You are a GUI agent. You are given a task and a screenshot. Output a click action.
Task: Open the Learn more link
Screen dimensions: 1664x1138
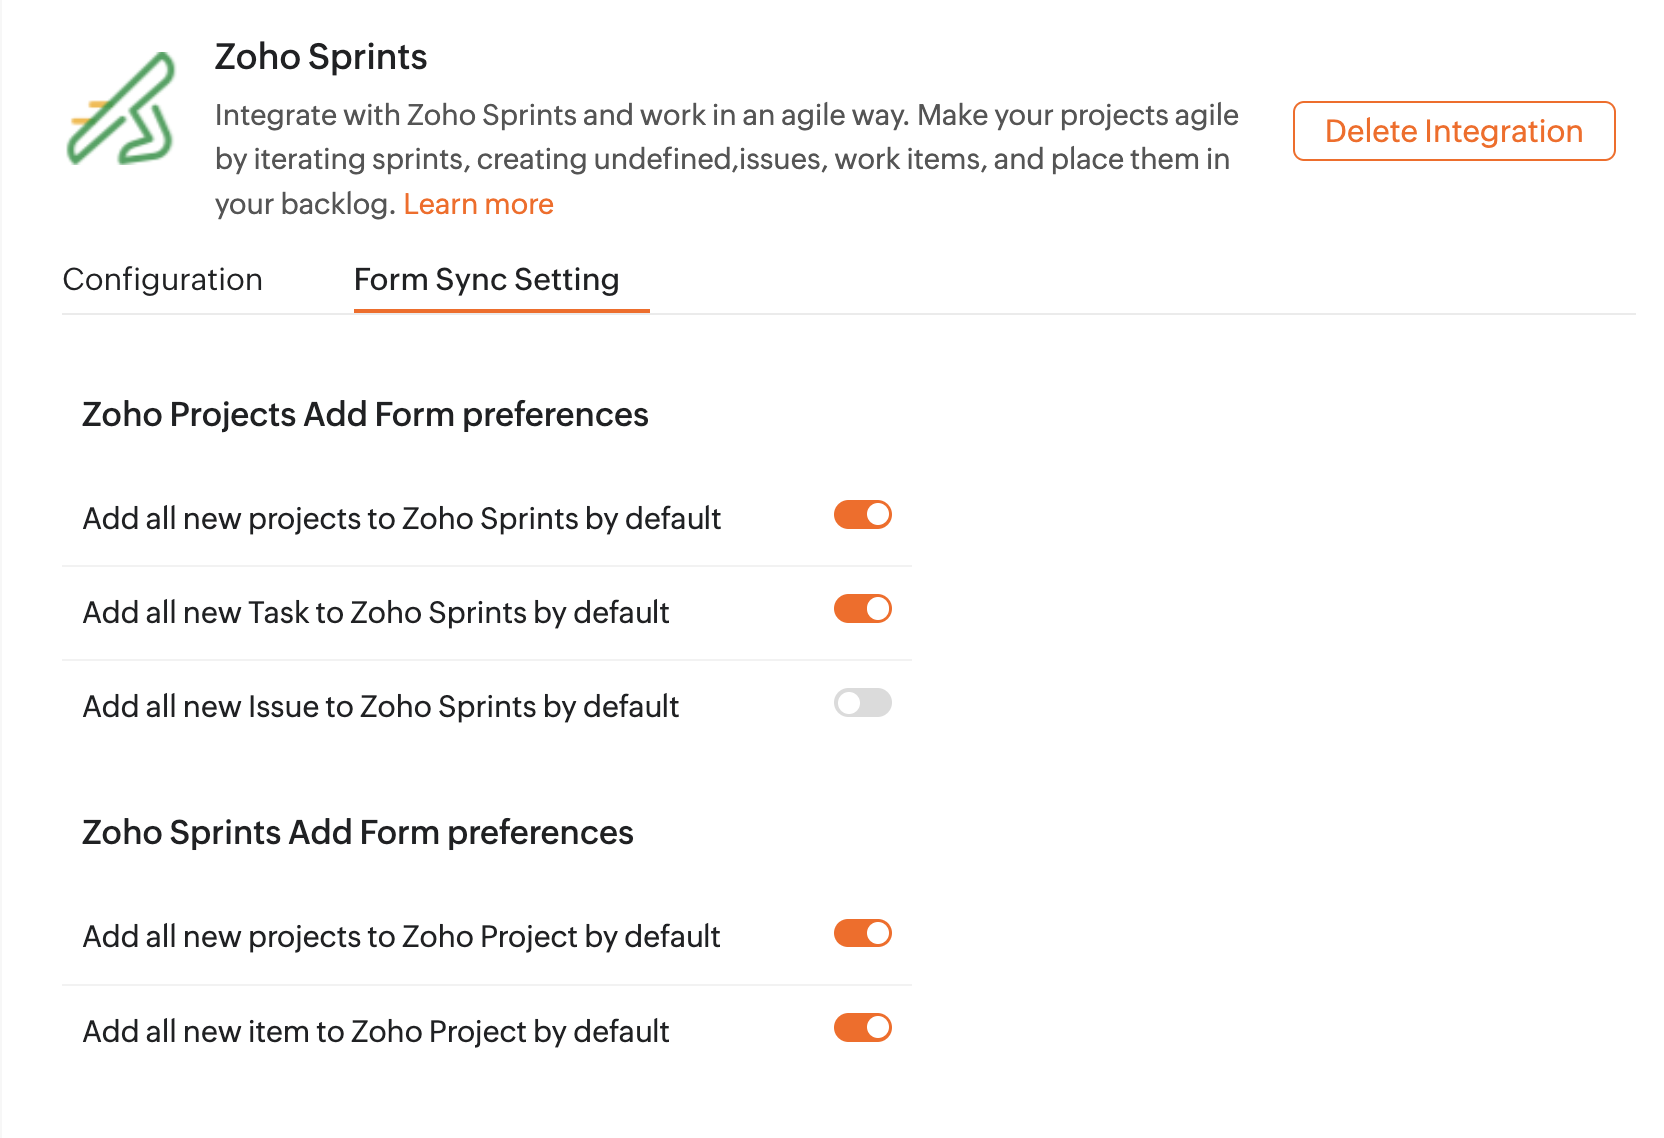[478, 204]
